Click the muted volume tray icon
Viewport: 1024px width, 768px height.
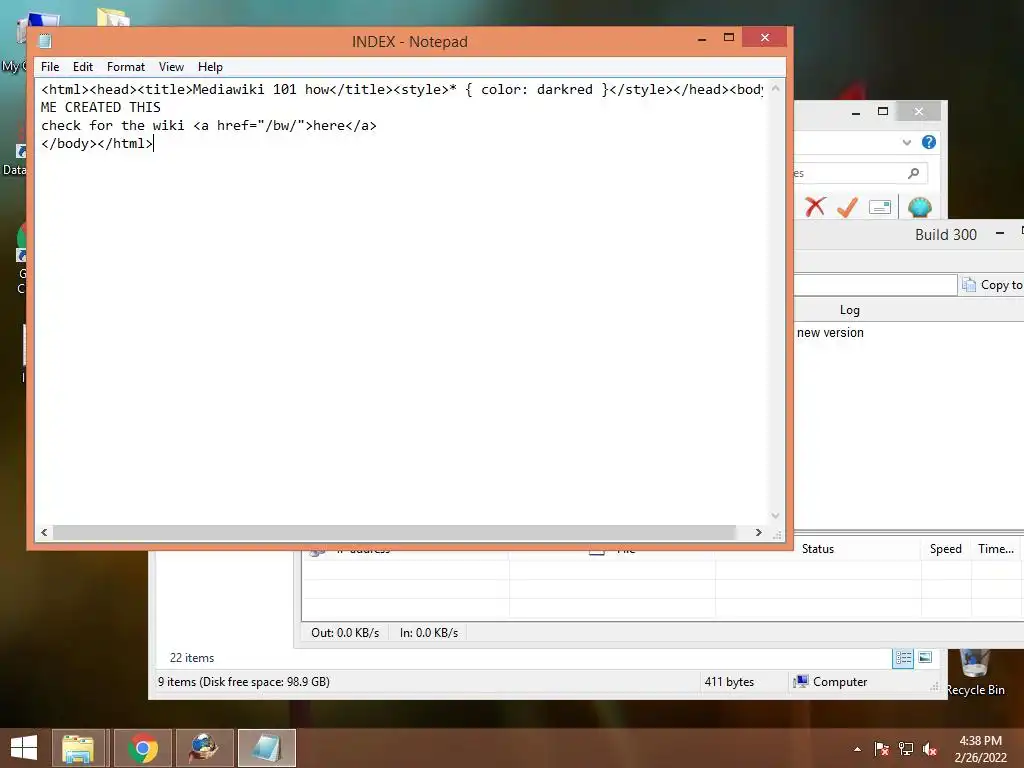(929, 749)
